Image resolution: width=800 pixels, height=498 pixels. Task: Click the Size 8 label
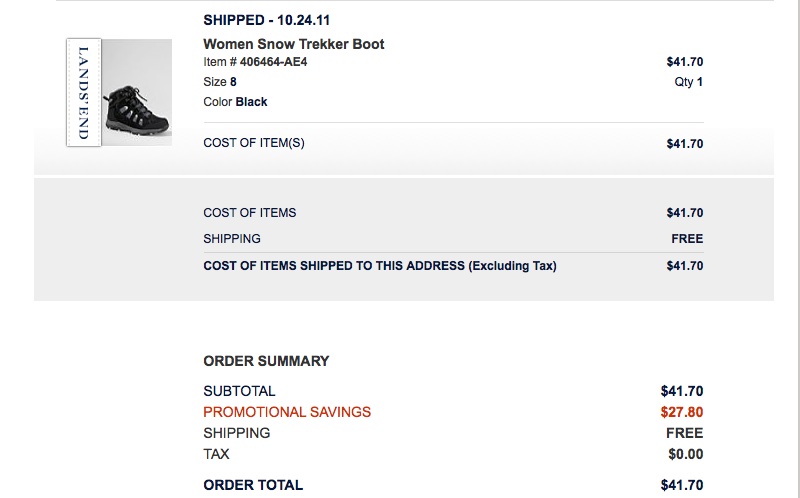point(220,82)
